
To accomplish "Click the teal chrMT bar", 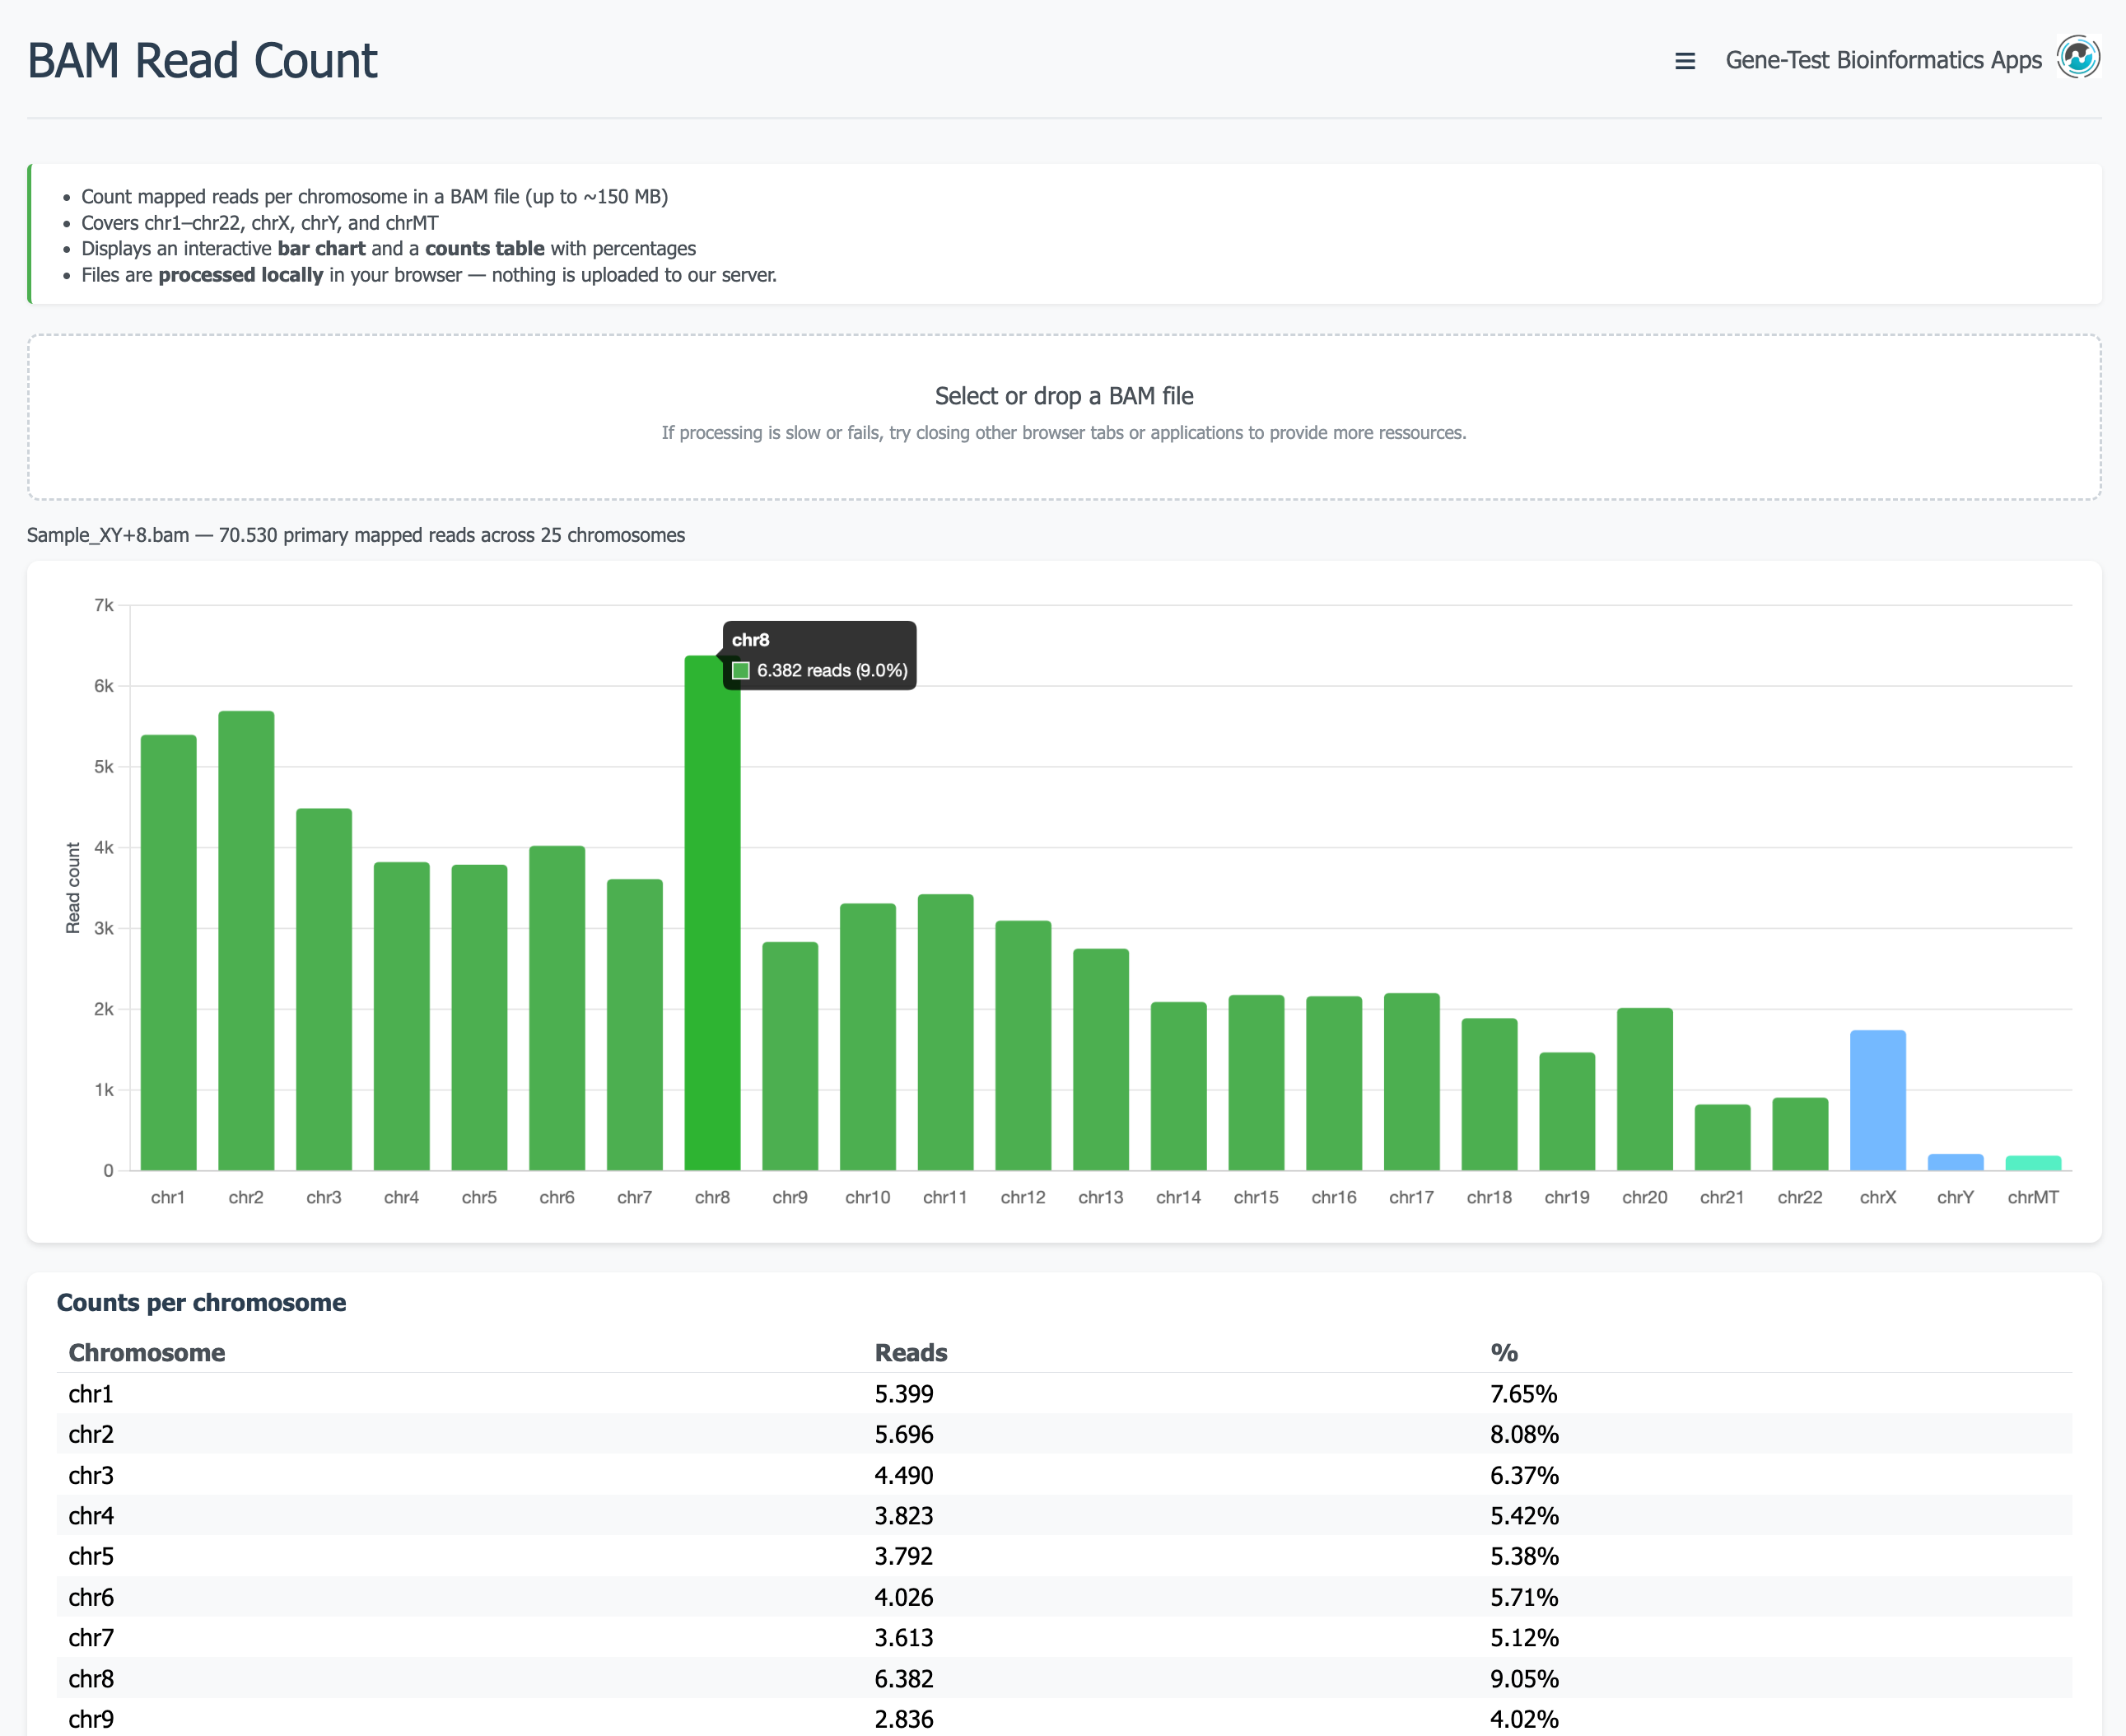I will coord(2032,1163).
